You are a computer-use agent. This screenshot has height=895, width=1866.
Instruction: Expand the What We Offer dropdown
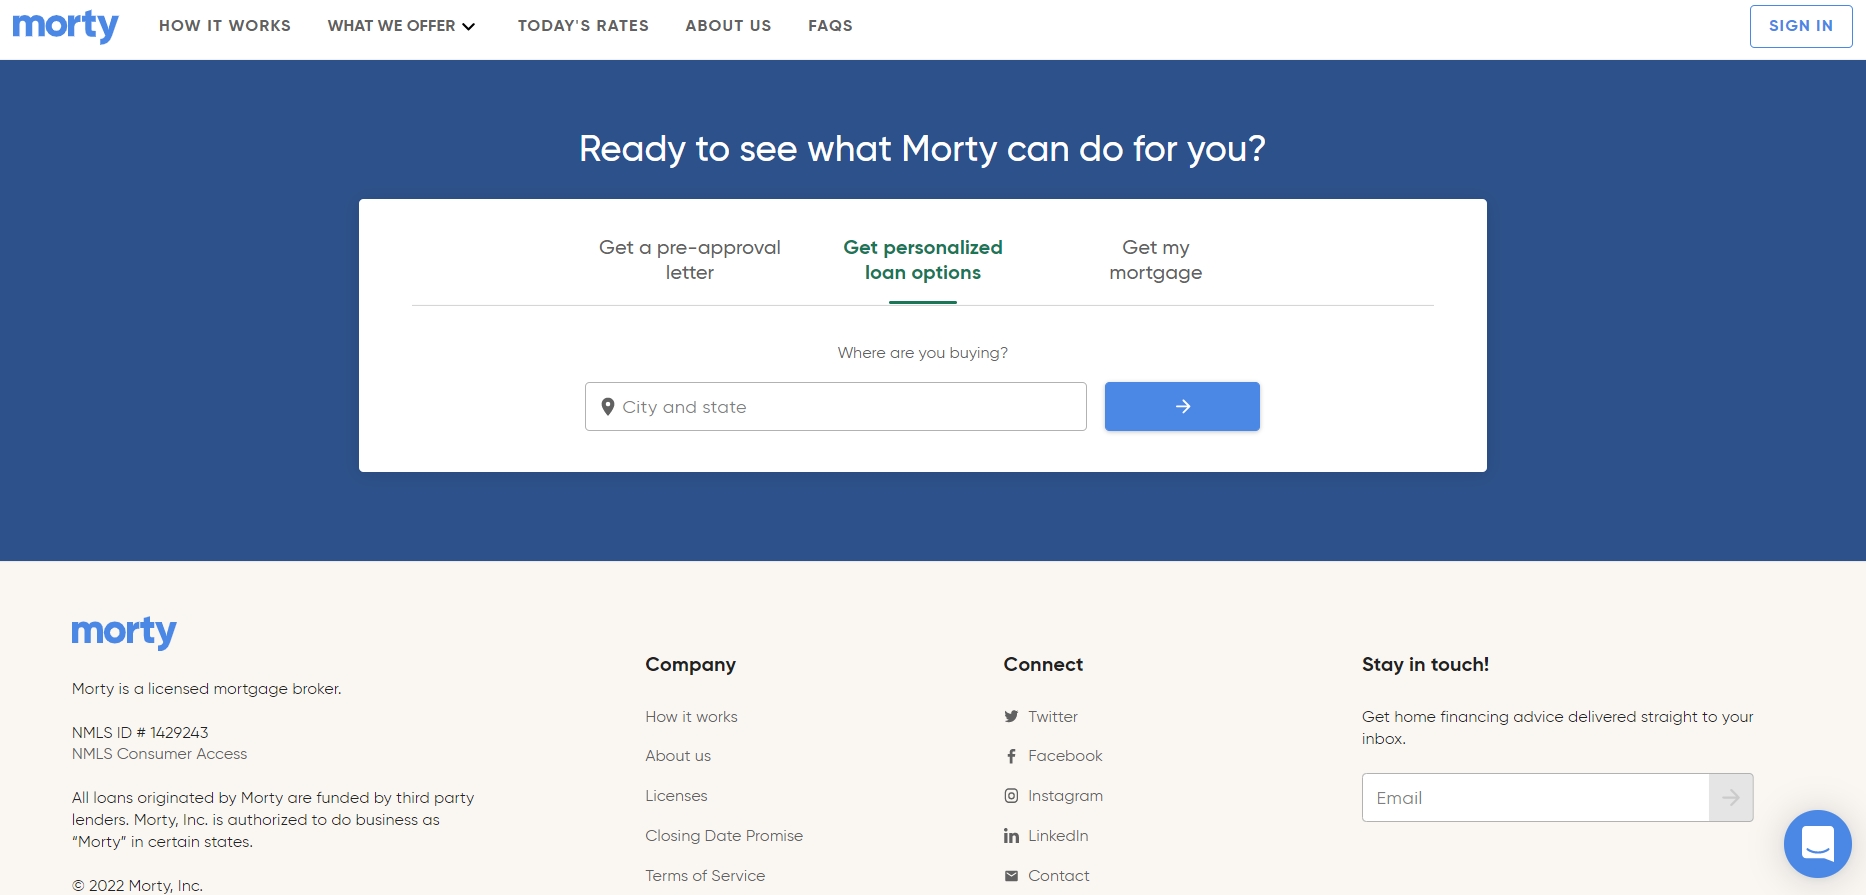(401, 26)
